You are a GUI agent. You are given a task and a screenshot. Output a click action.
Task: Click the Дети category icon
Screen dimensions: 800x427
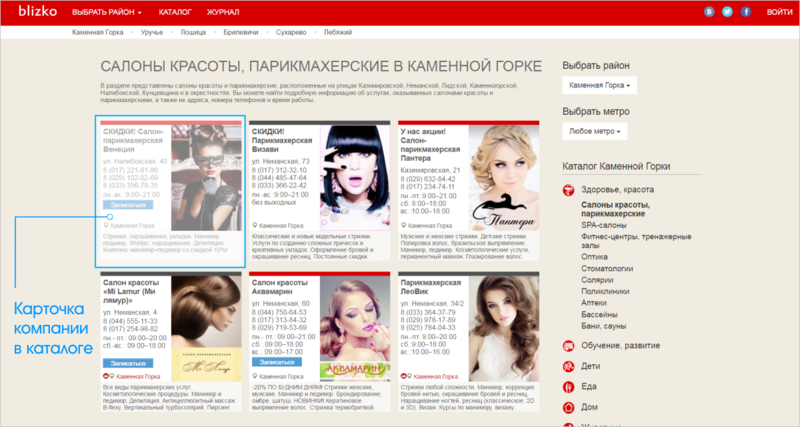[569, 366]
